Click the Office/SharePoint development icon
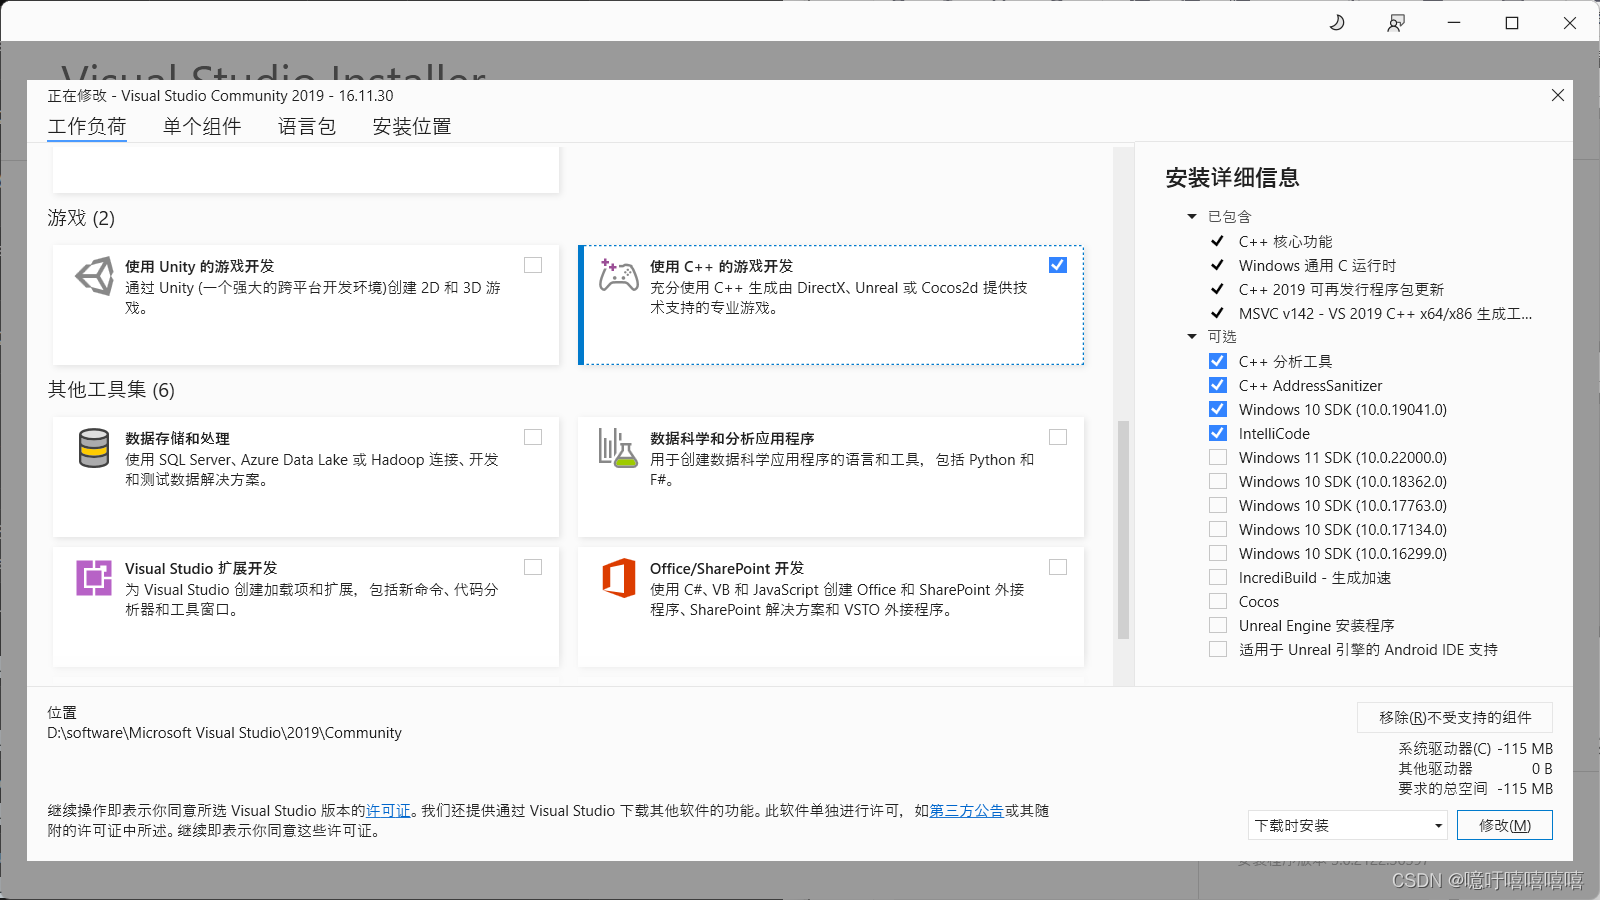The width and height of the screenshot is (1600, 900). (619, 578)
